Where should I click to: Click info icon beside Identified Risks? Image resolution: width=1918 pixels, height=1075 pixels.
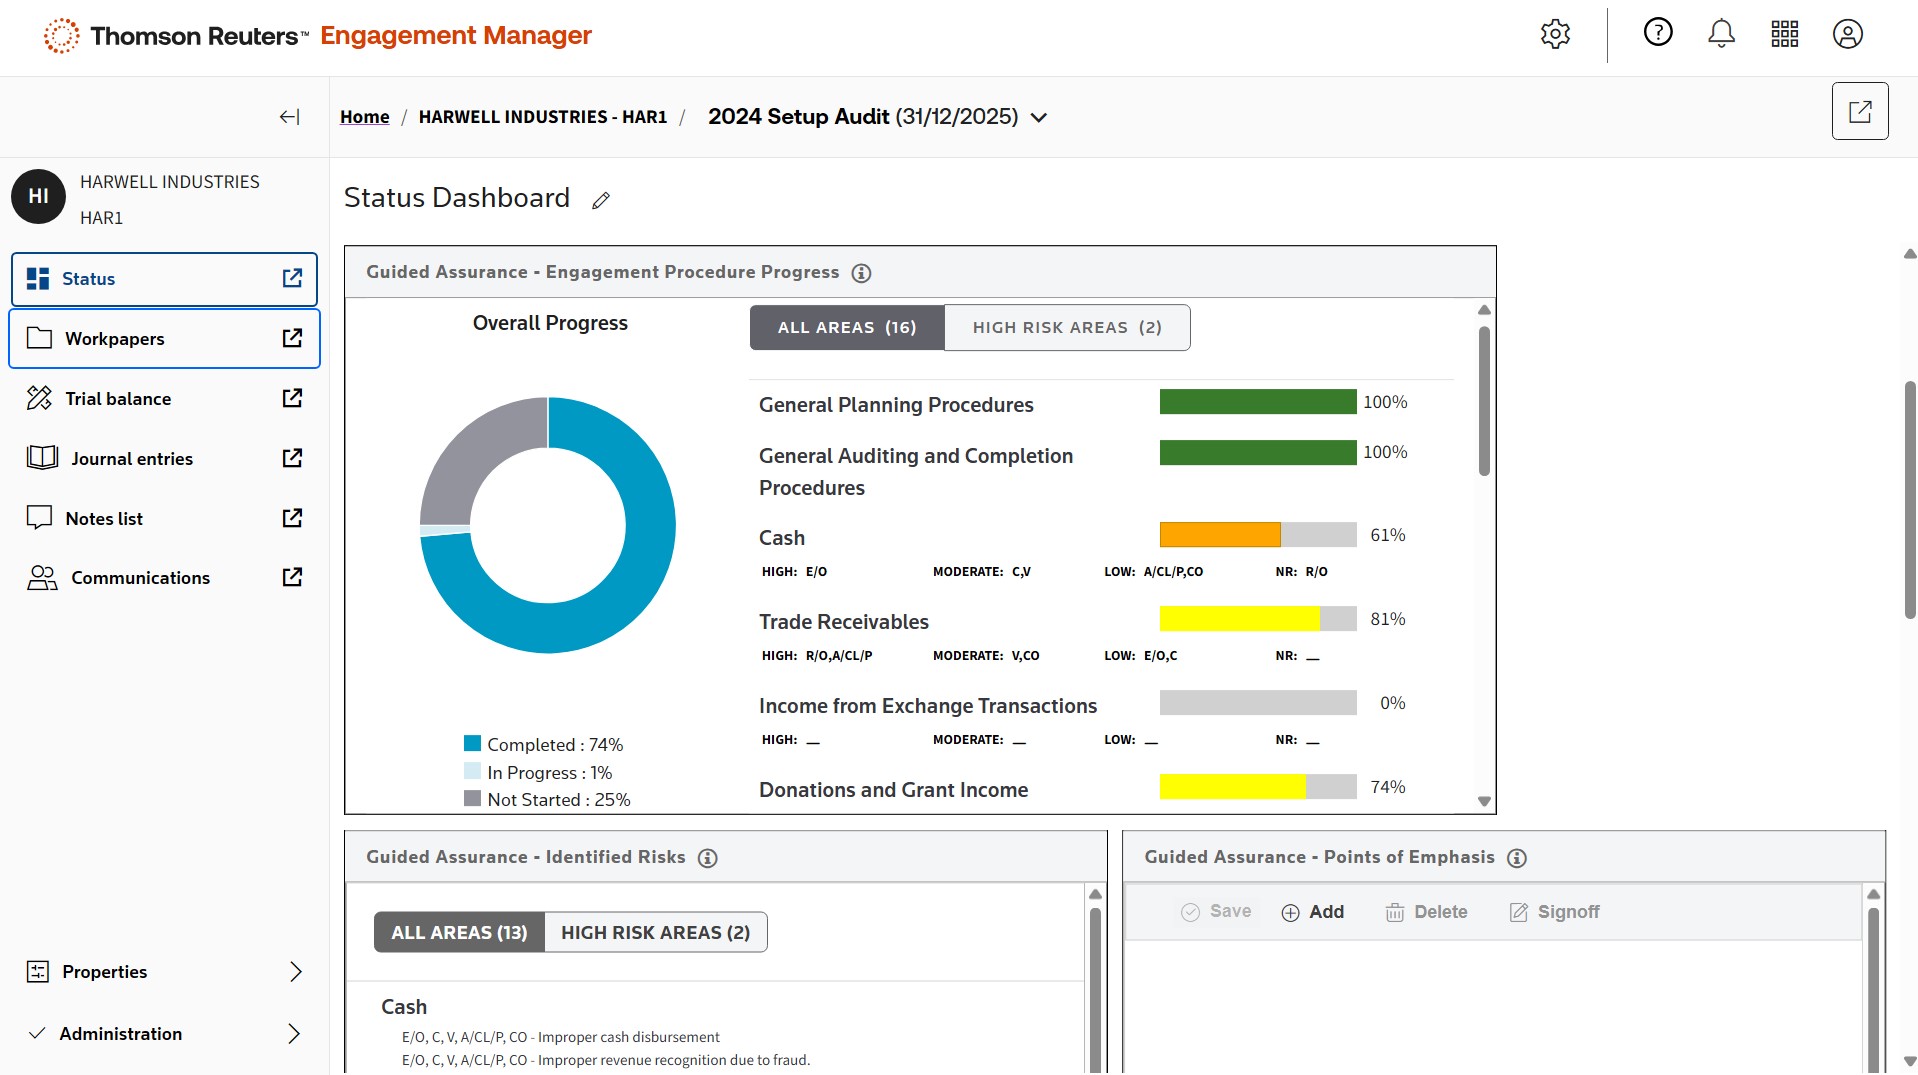[707, 858]
